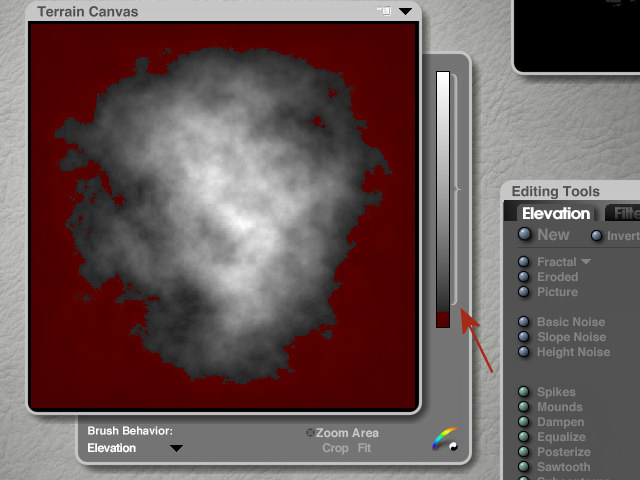Viewport: 640px width, 480px height.
Task: Click the Slope Noise label
Action: pyautogui.click(x=571, y=337)
